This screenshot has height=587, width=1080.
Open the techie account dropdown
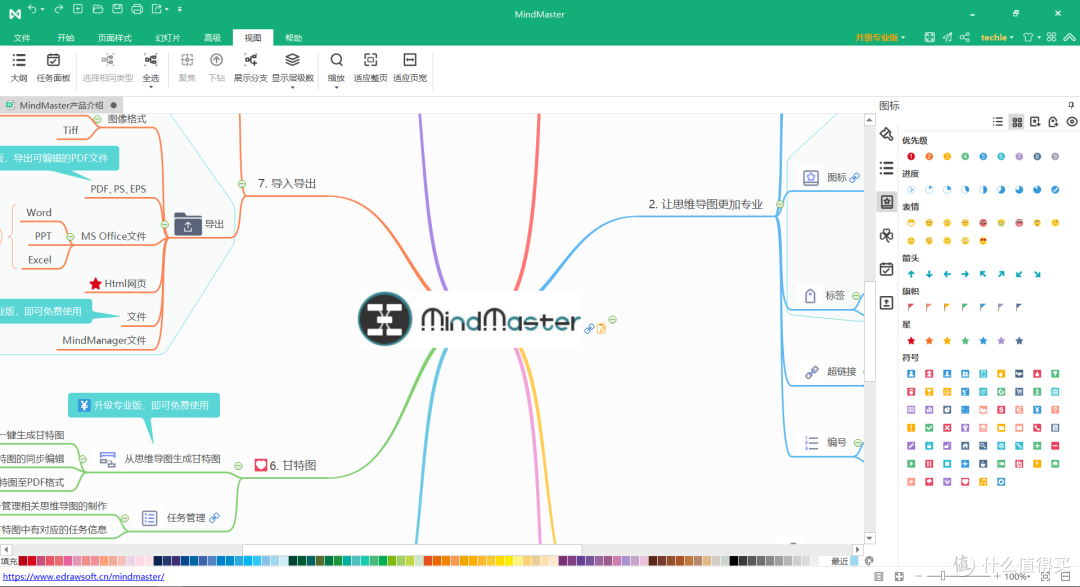tap(997, 37)
